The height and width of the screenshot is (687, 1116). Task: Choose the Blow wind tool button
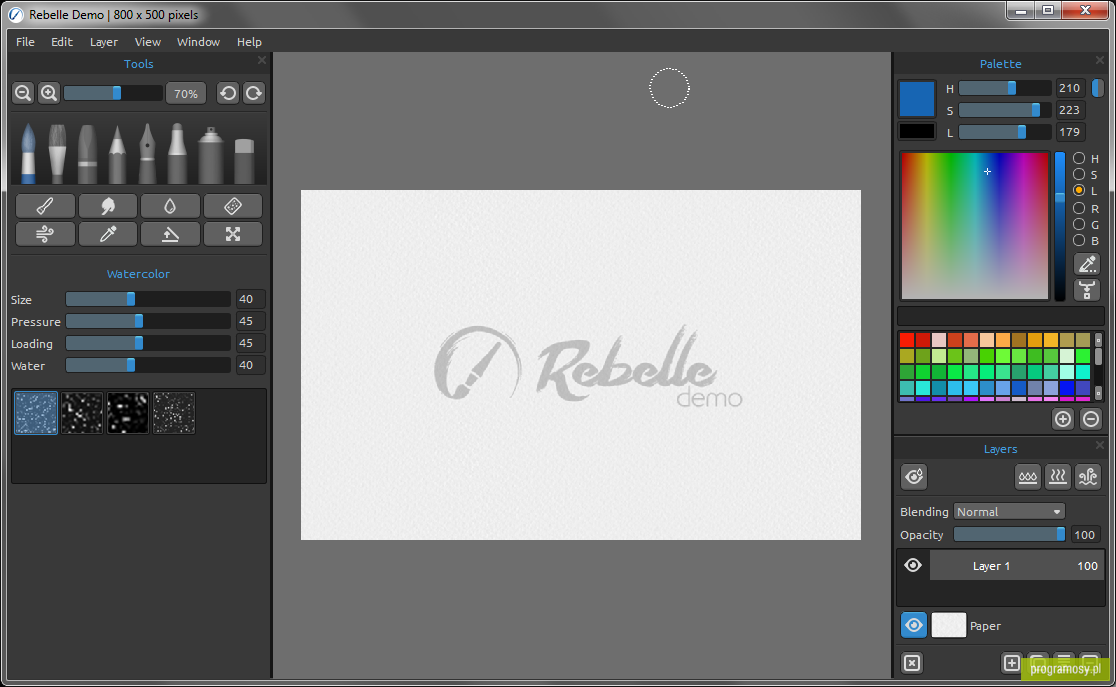pos(45,234)
